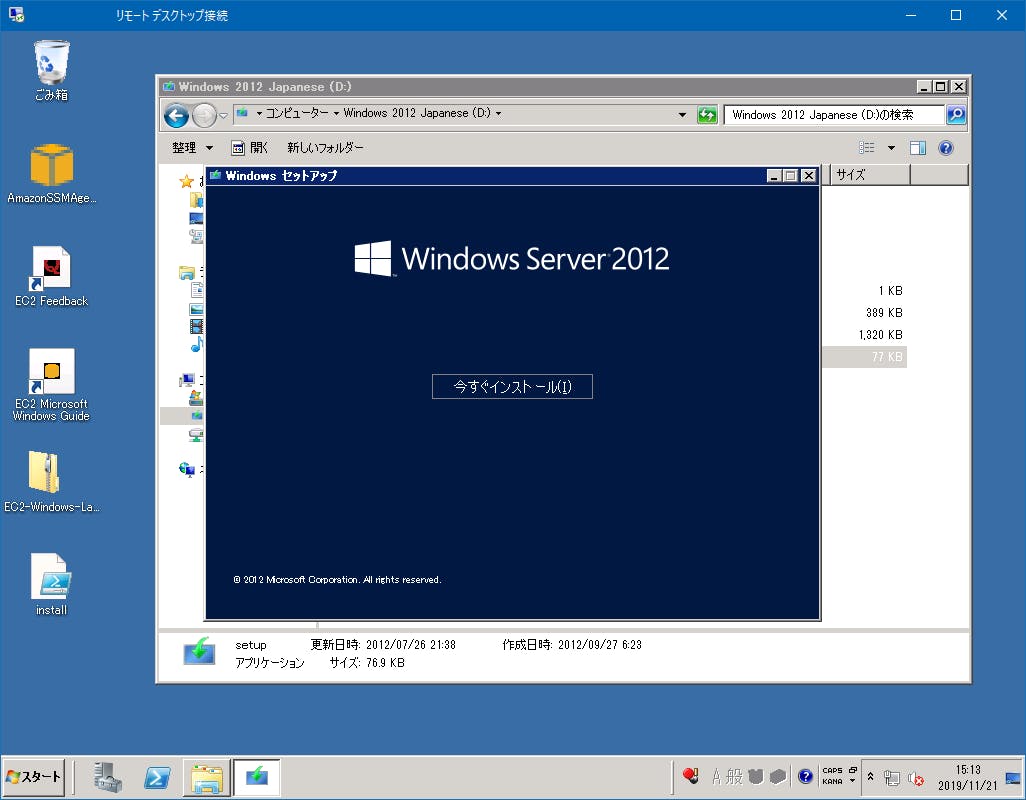Click the Explorer back arrow button
This screenshot has width=1026, height=800.
[176, 116]
